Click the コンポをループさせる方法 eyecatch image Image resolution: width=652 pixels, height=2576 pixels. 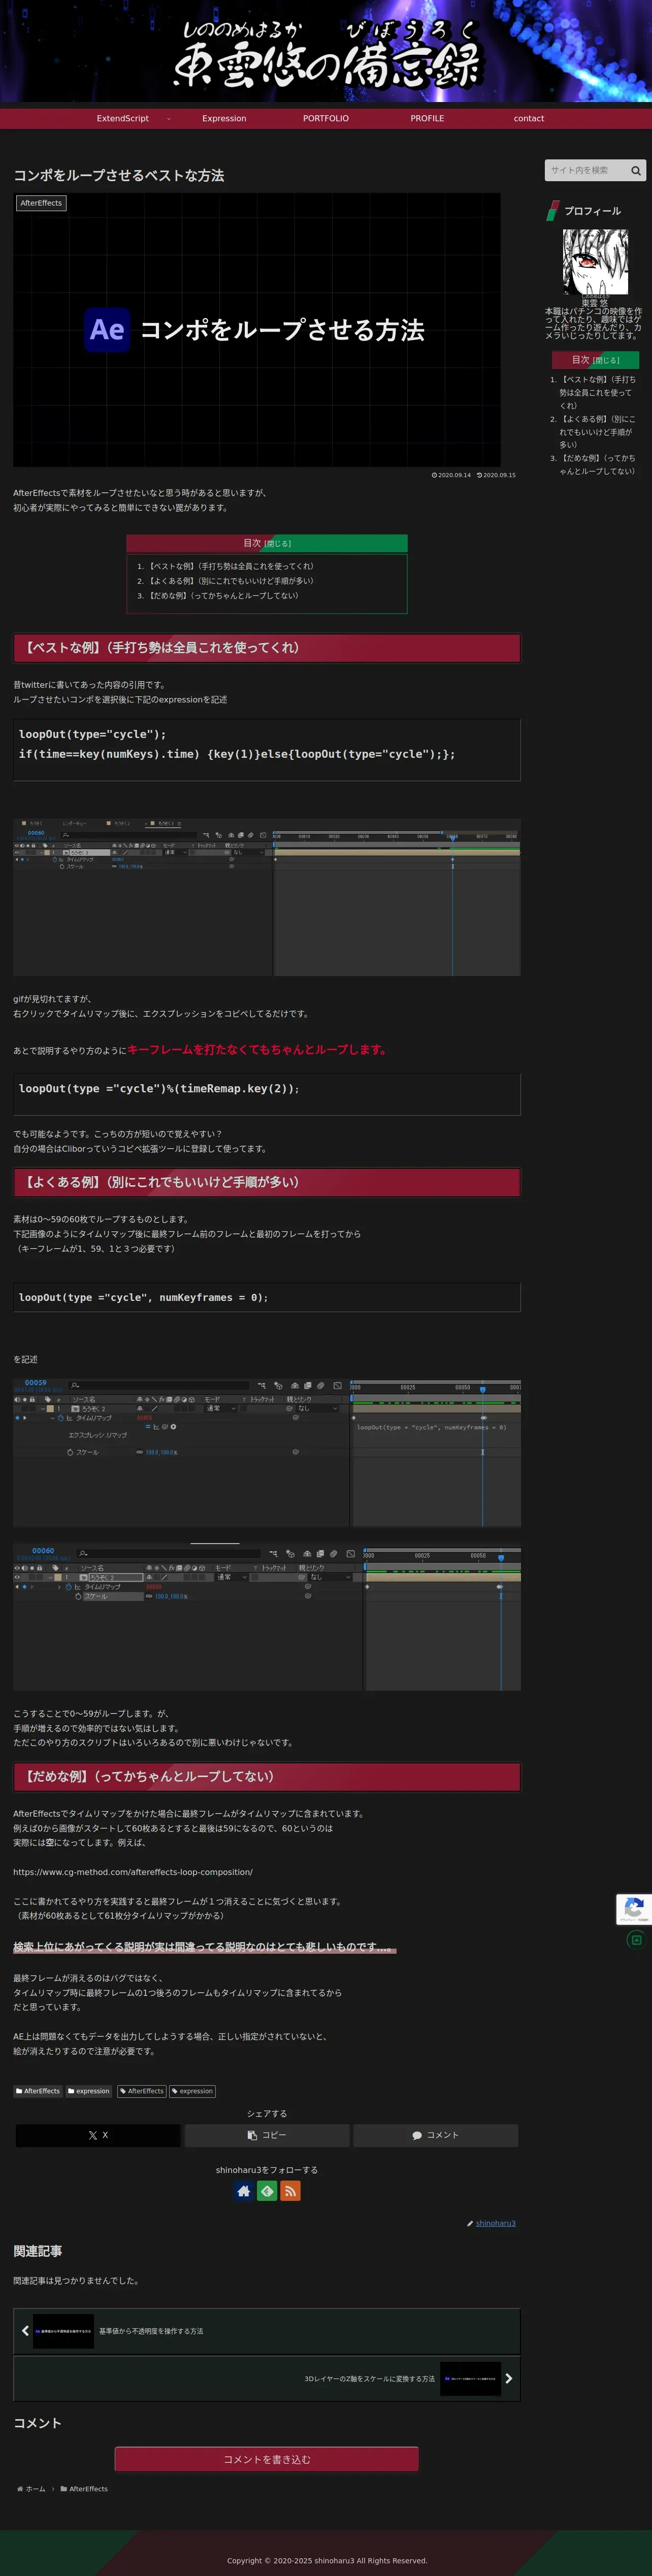click(x=257, y=330)
